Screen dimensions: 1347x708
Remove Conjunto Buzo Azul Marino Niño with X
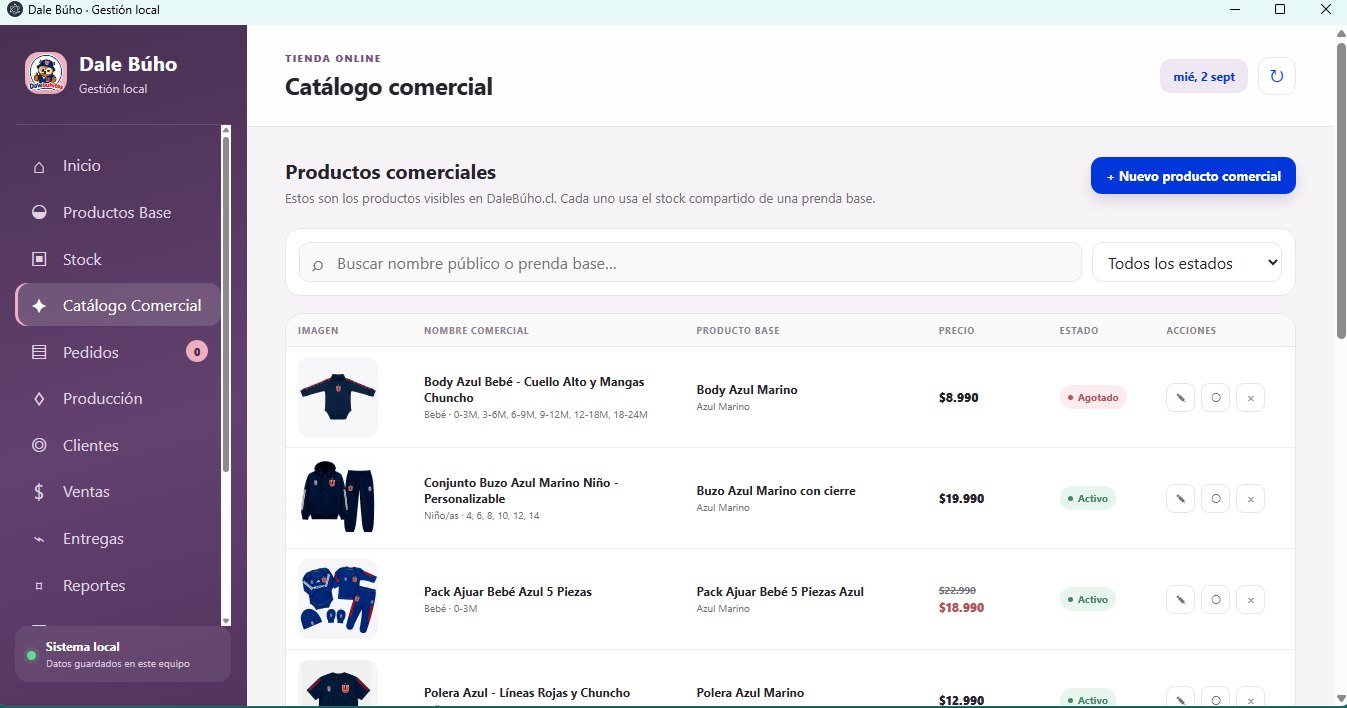[1250, 498]
